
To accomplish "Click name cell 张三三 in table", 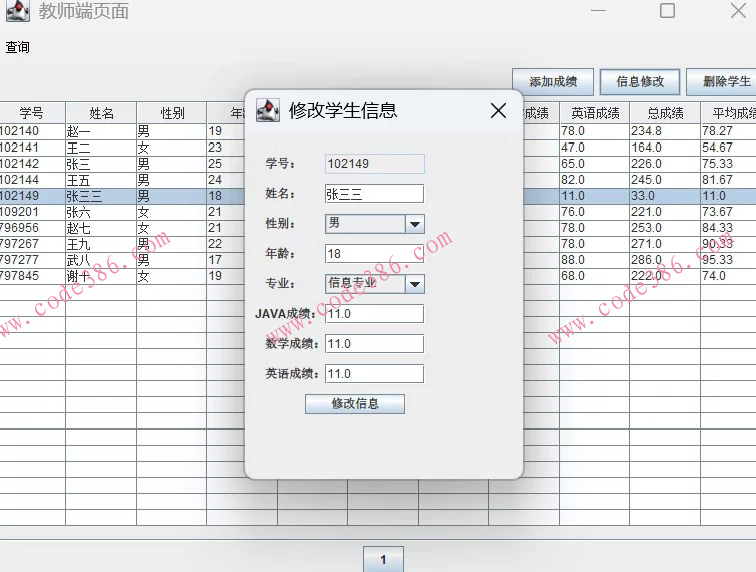I will click(x=101, y=196).
